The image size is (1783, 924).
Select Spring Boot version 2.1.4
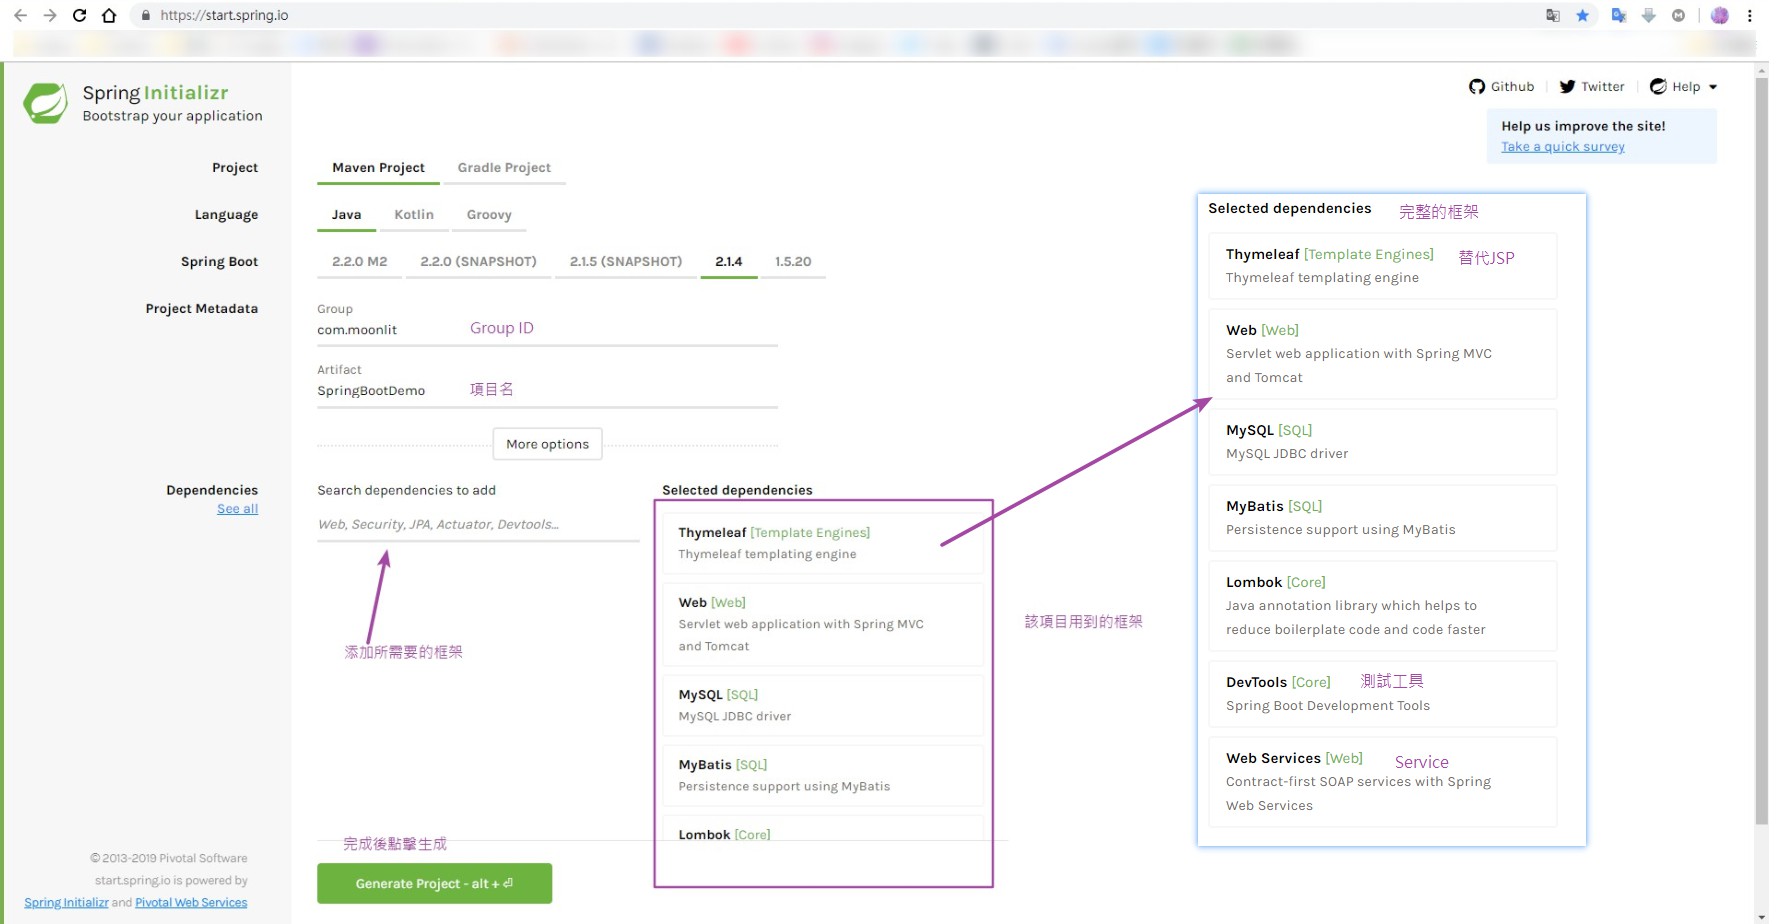tap(729, 262)
